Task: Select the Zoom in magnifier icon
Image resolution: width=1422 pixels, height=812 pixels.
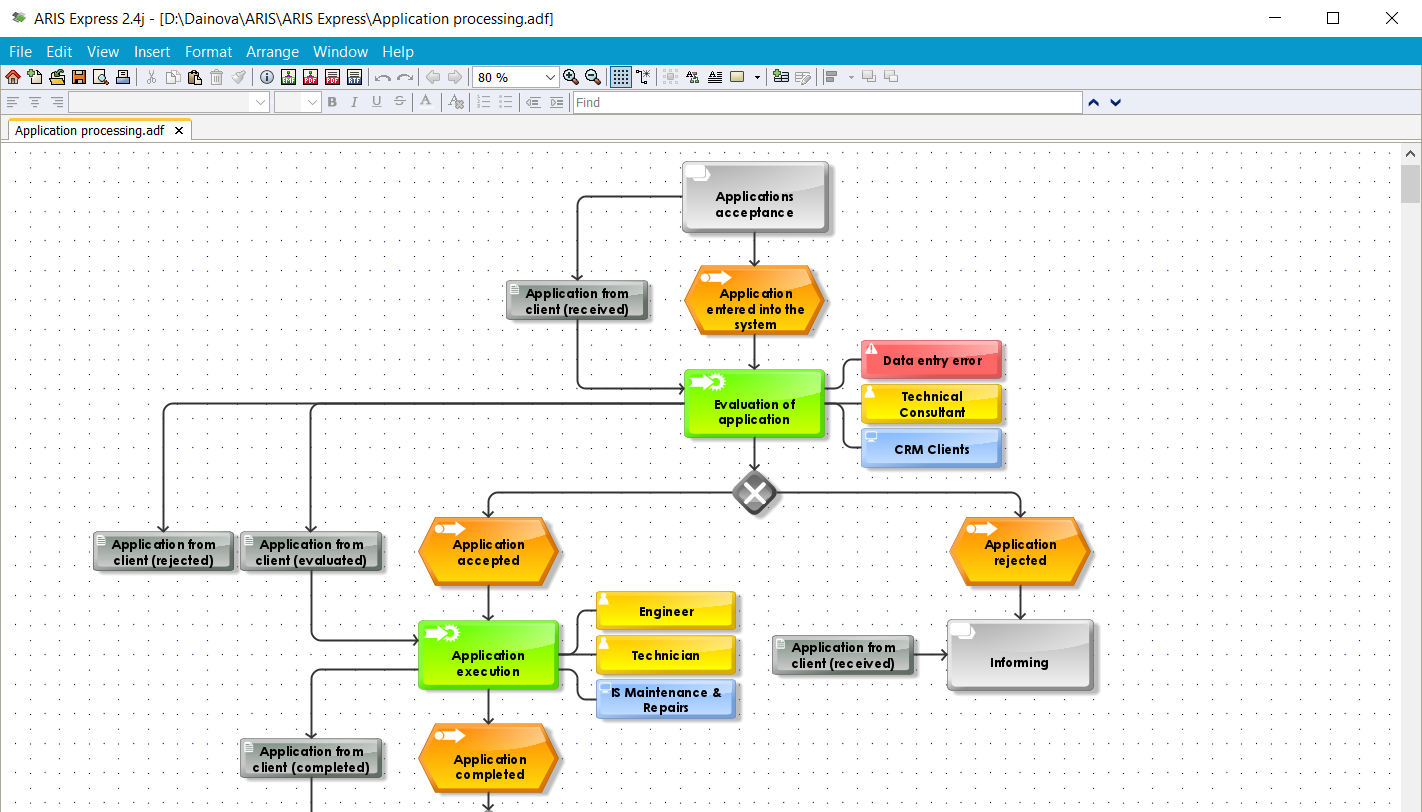Action: pos(570,77)
